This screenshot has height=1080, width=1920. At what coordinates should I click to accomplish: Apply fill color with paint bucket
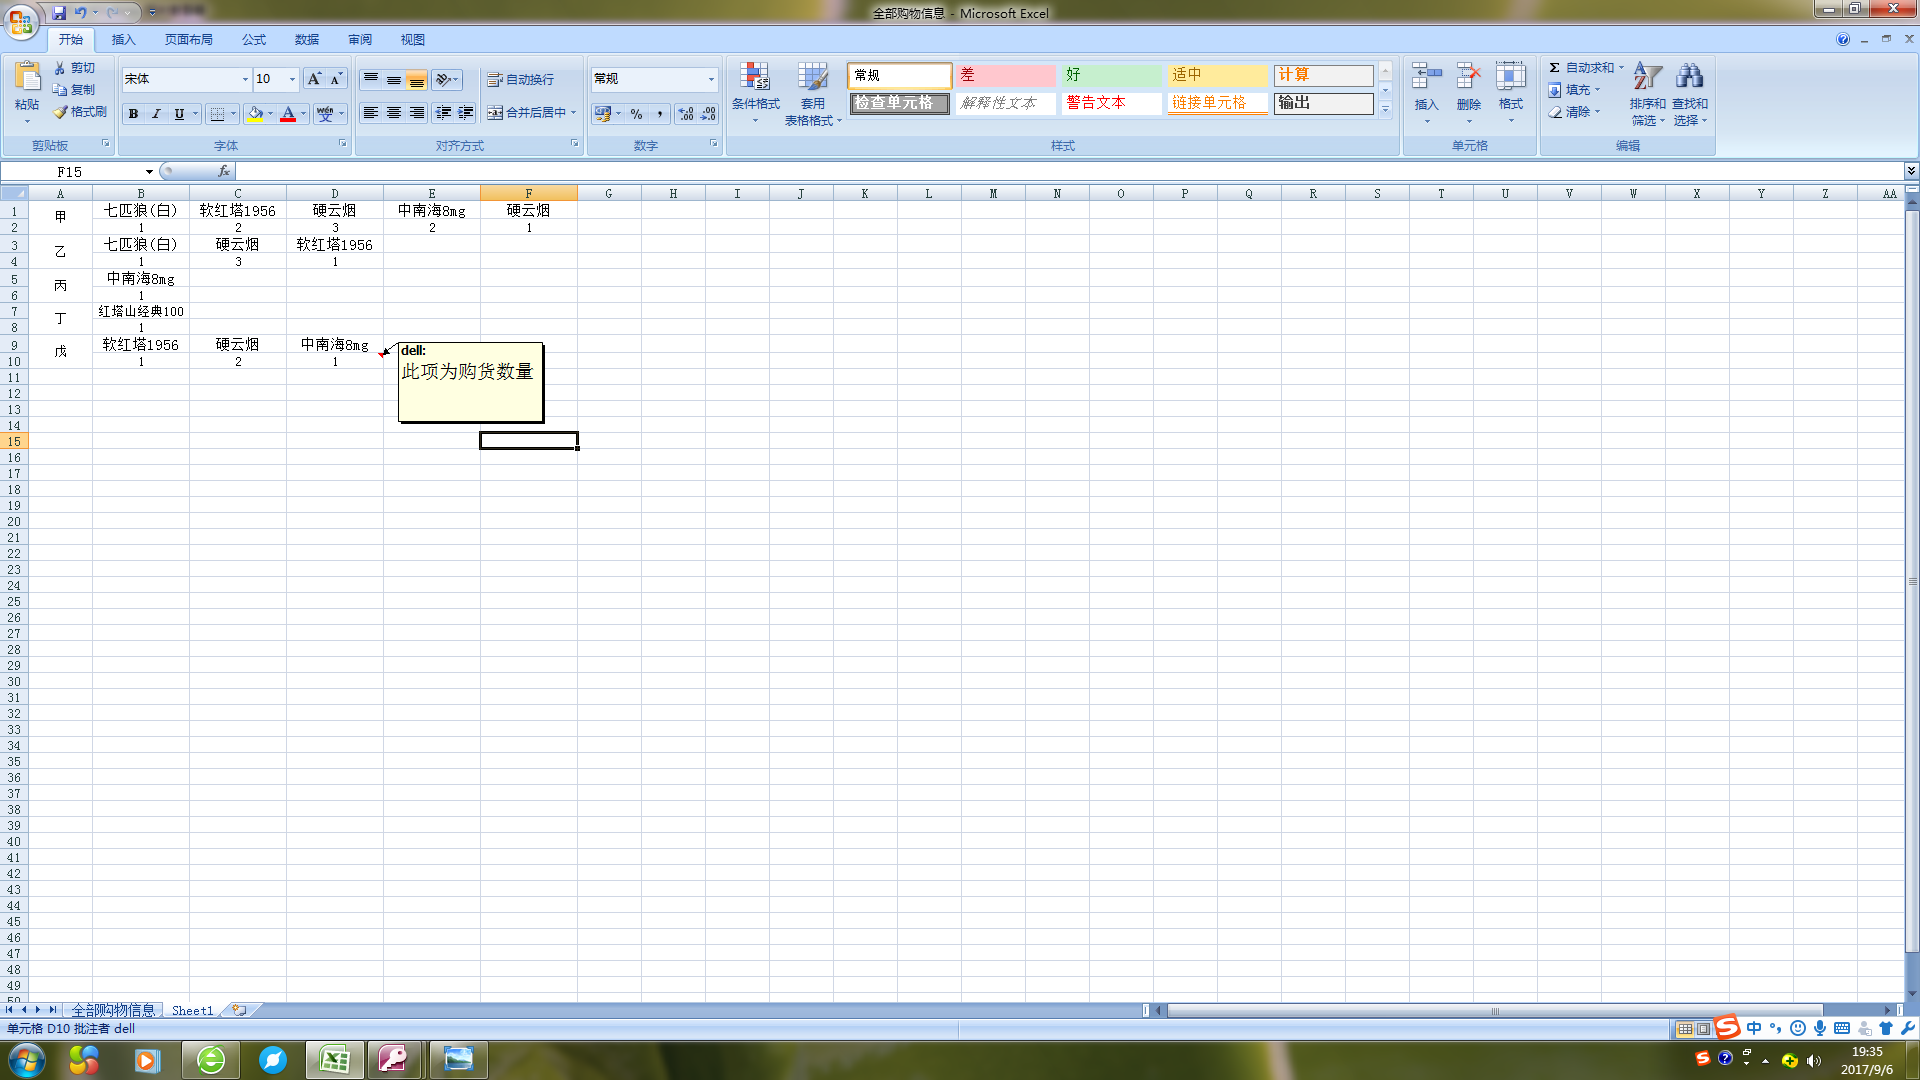point(256,114)
